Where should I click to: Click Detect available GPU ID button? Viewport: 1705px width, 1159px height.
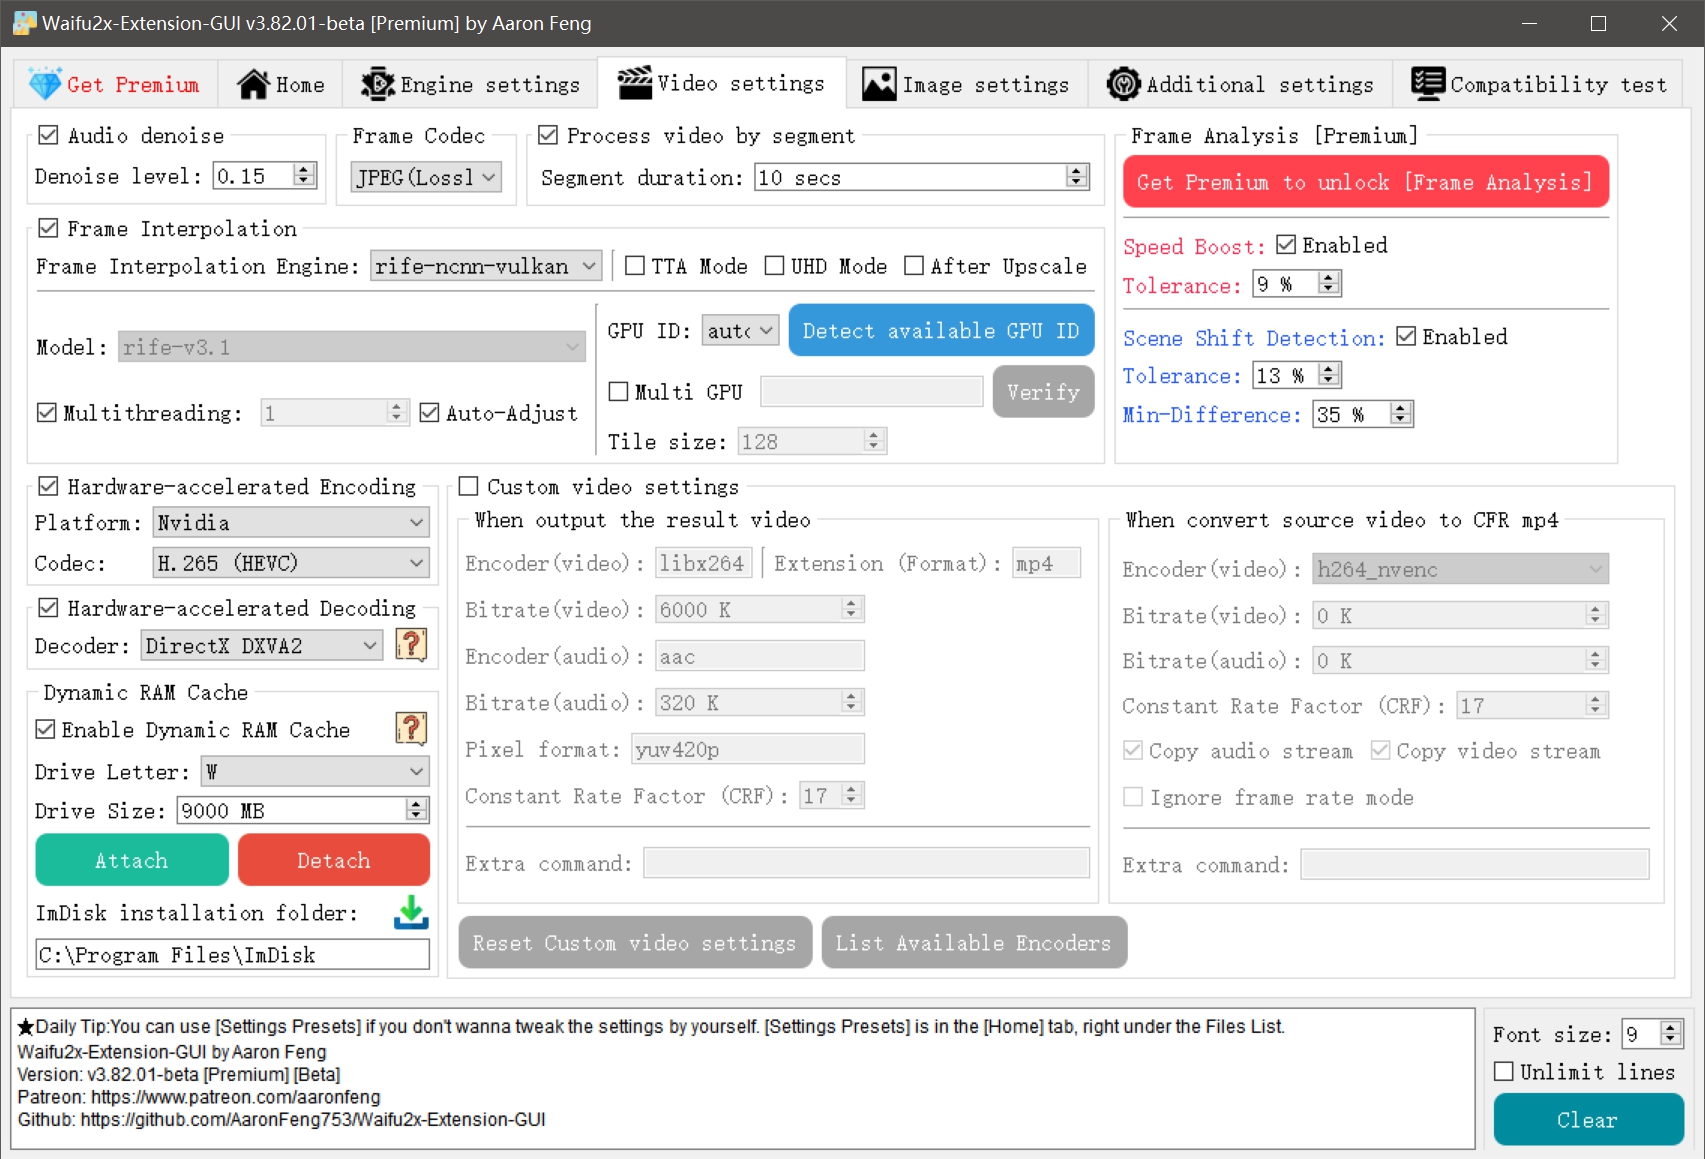coord(941,330)
